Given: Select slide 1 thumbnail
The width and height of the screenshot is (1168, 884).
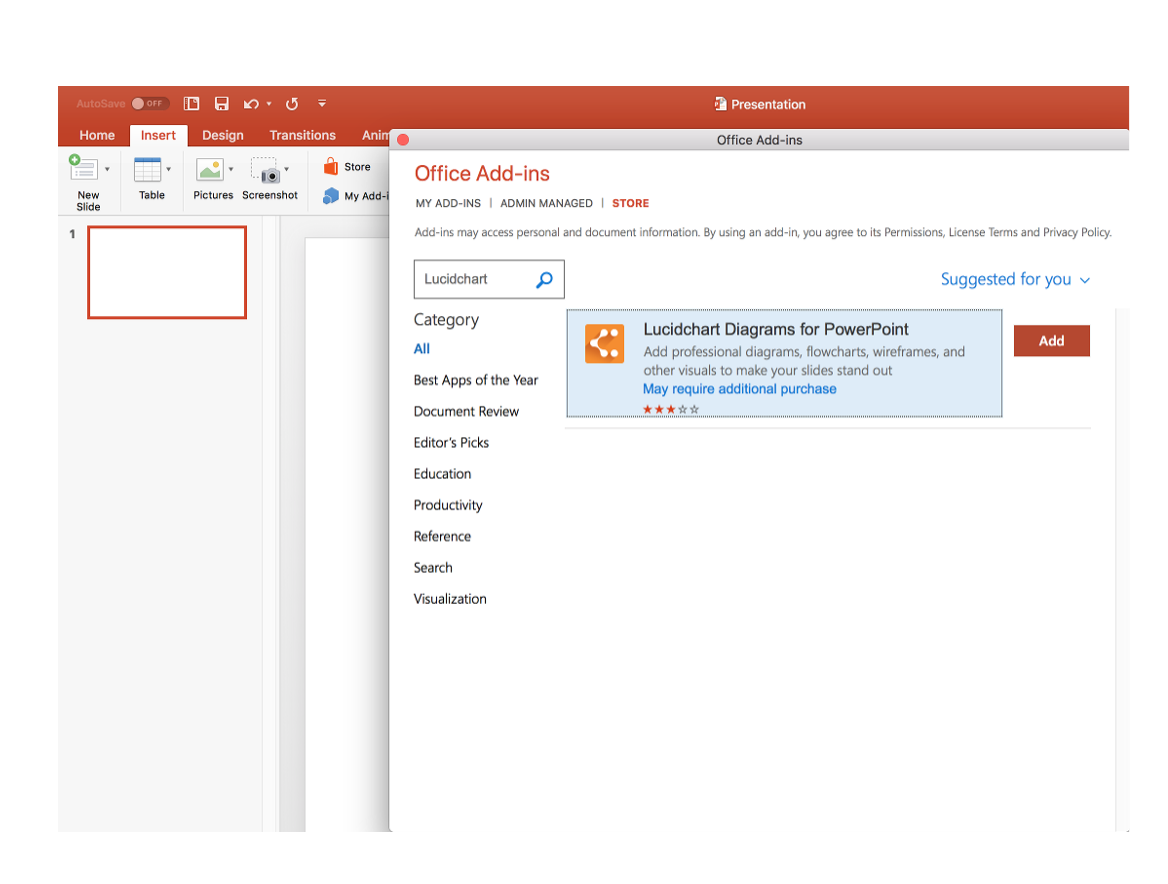Looking at the screenshot, I should coord(167,273).
